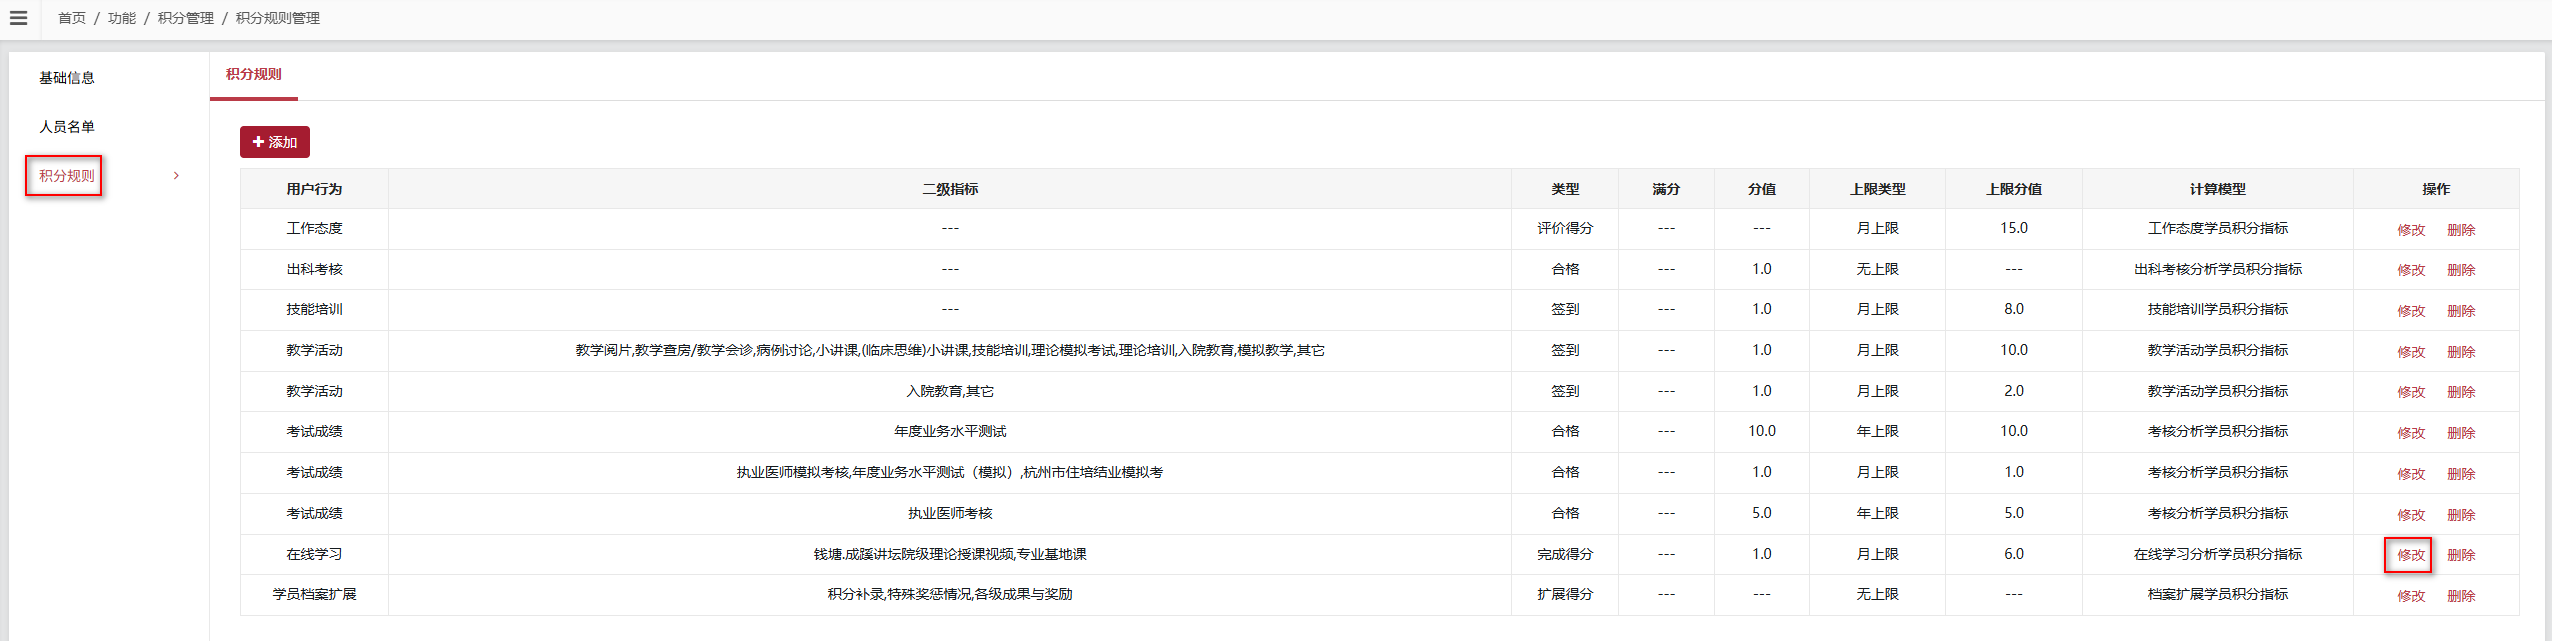Select 积分规则 sidebar menu item
This screenshot has width=2552, height=641.
[67, 176]
